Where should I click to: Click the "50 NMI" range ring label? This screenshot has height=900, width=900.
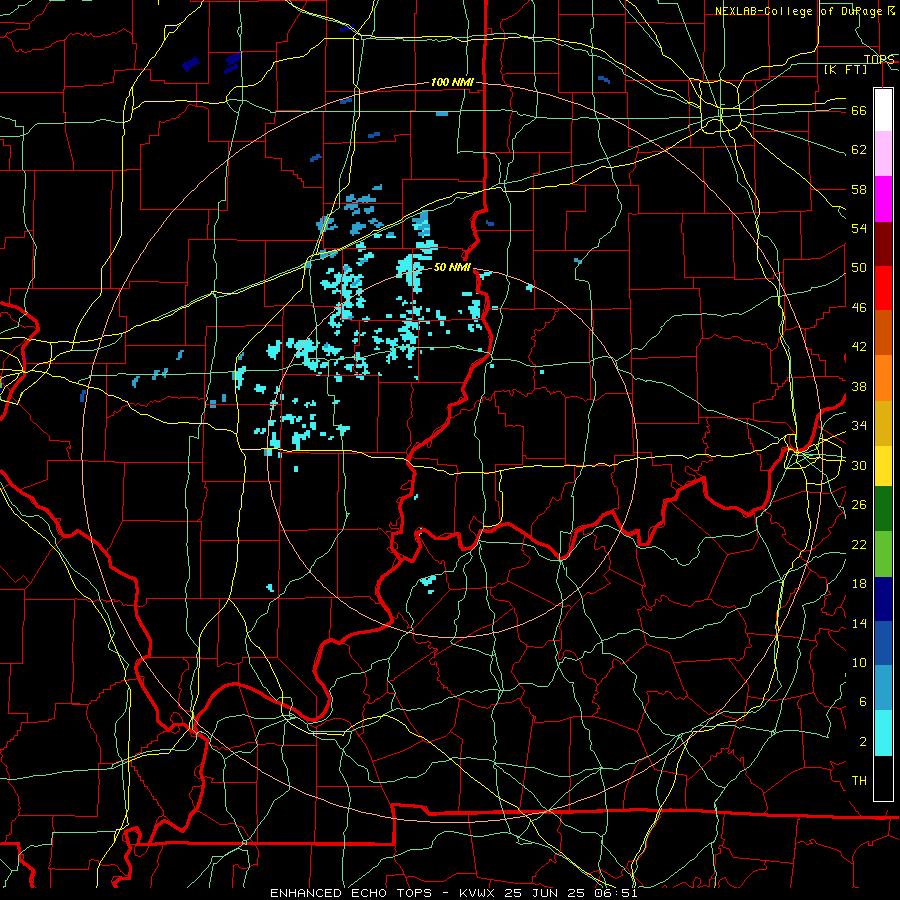(452, 267)
